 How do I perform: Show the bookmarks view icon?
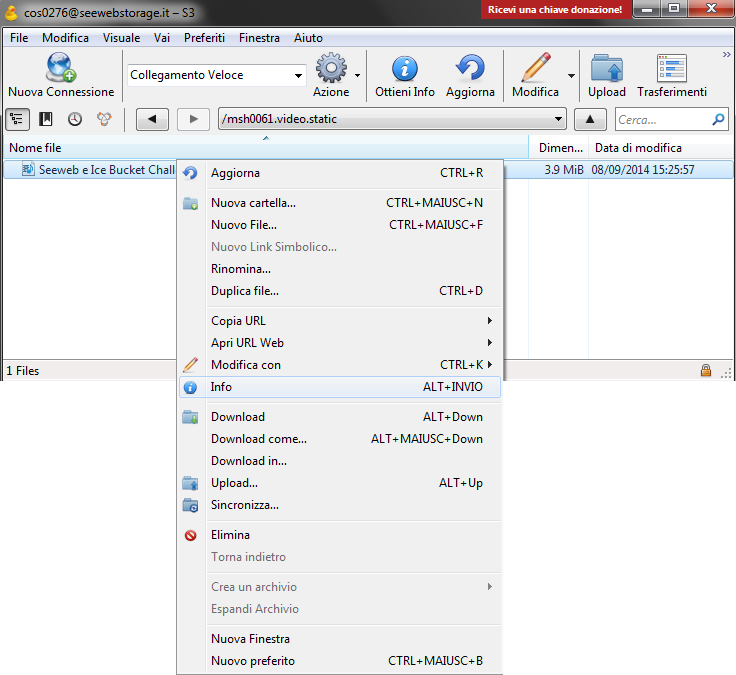[x=46, y=119]
